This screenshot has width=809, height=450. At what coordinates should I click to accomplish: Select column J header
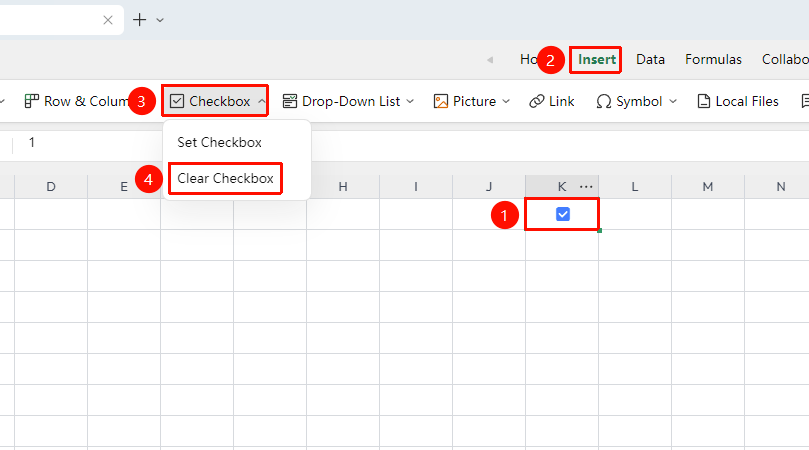489,187
